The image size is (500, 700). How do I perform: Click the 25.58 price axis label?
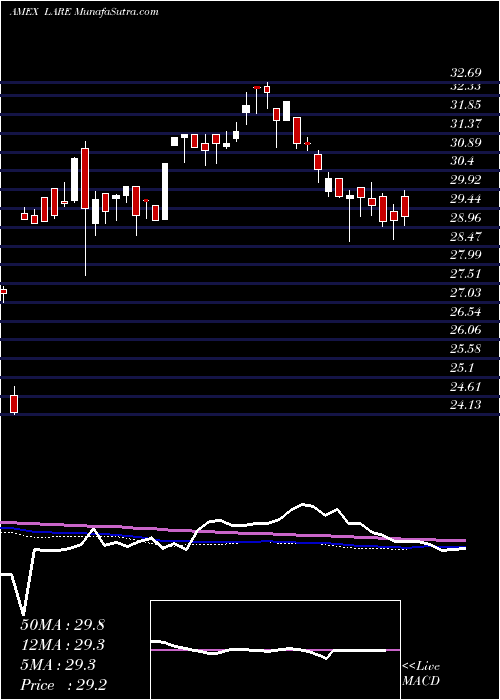pos(465,349)
